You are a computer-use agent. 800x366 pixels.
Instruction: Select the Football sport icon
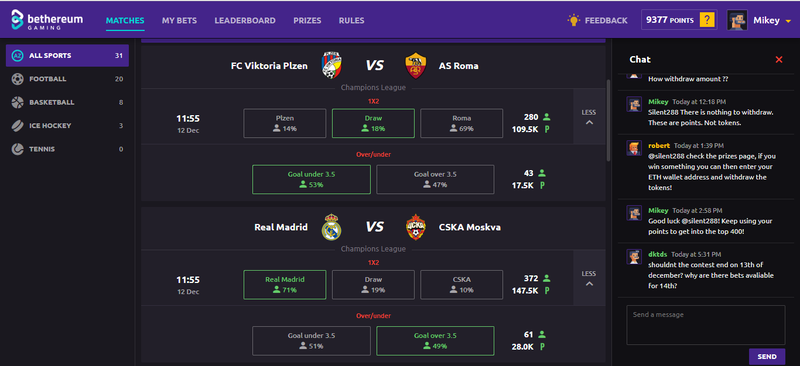pos(17,79)
